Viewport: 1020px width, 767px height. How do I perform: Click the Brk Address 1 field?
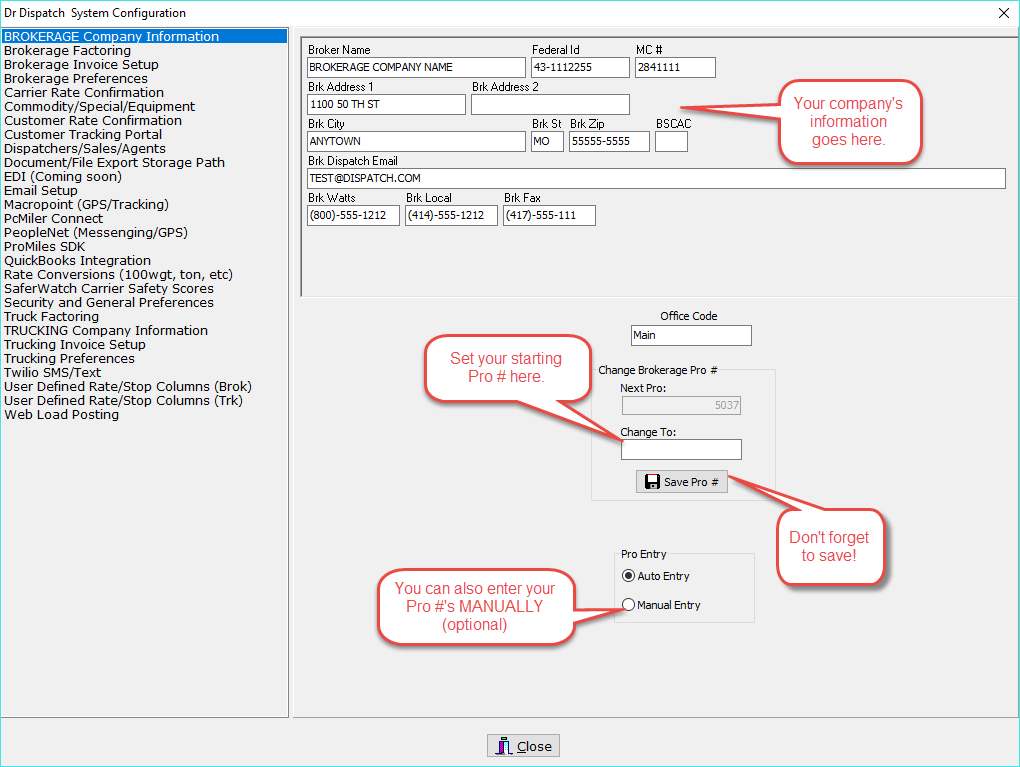[x=386, y=104]
